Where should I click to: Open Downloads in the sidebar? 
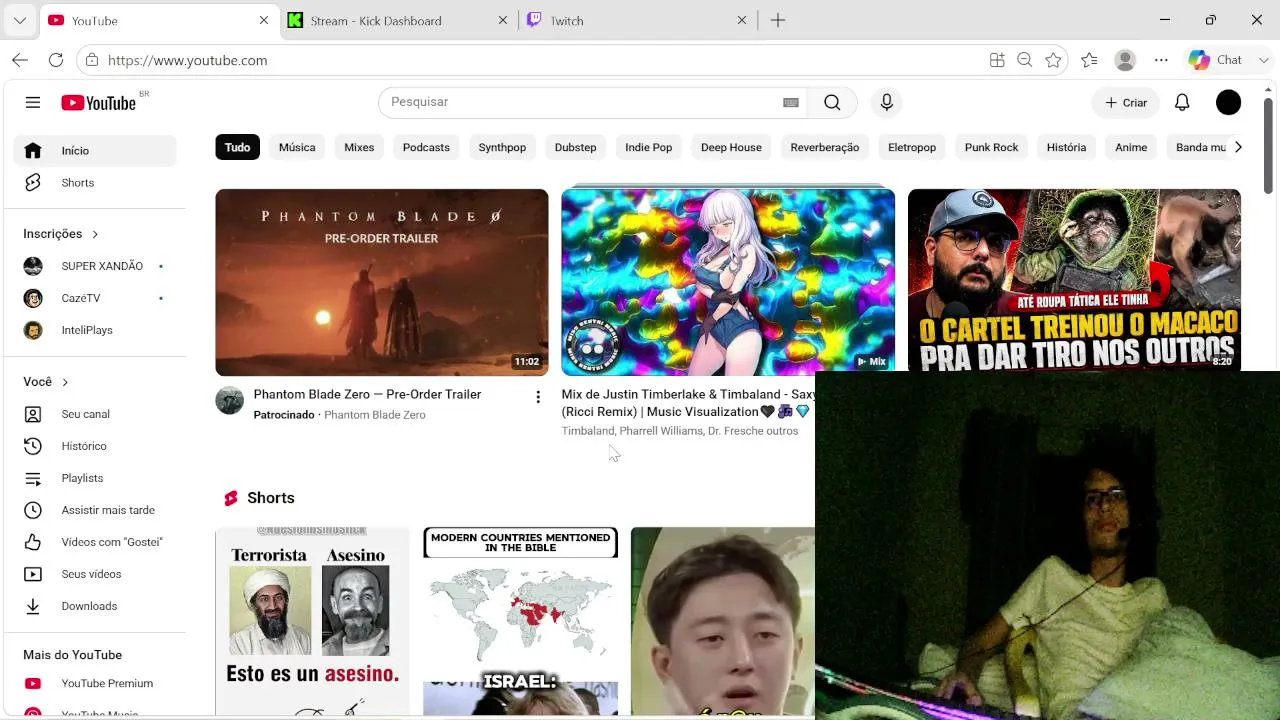click(95, 606)
